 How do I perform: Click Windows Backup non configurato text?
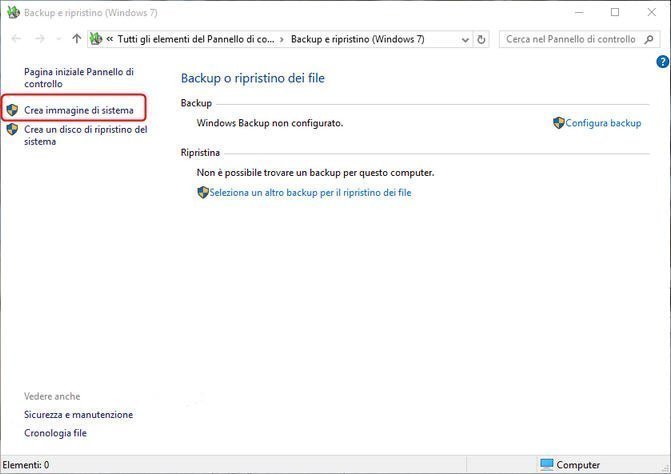270,123
